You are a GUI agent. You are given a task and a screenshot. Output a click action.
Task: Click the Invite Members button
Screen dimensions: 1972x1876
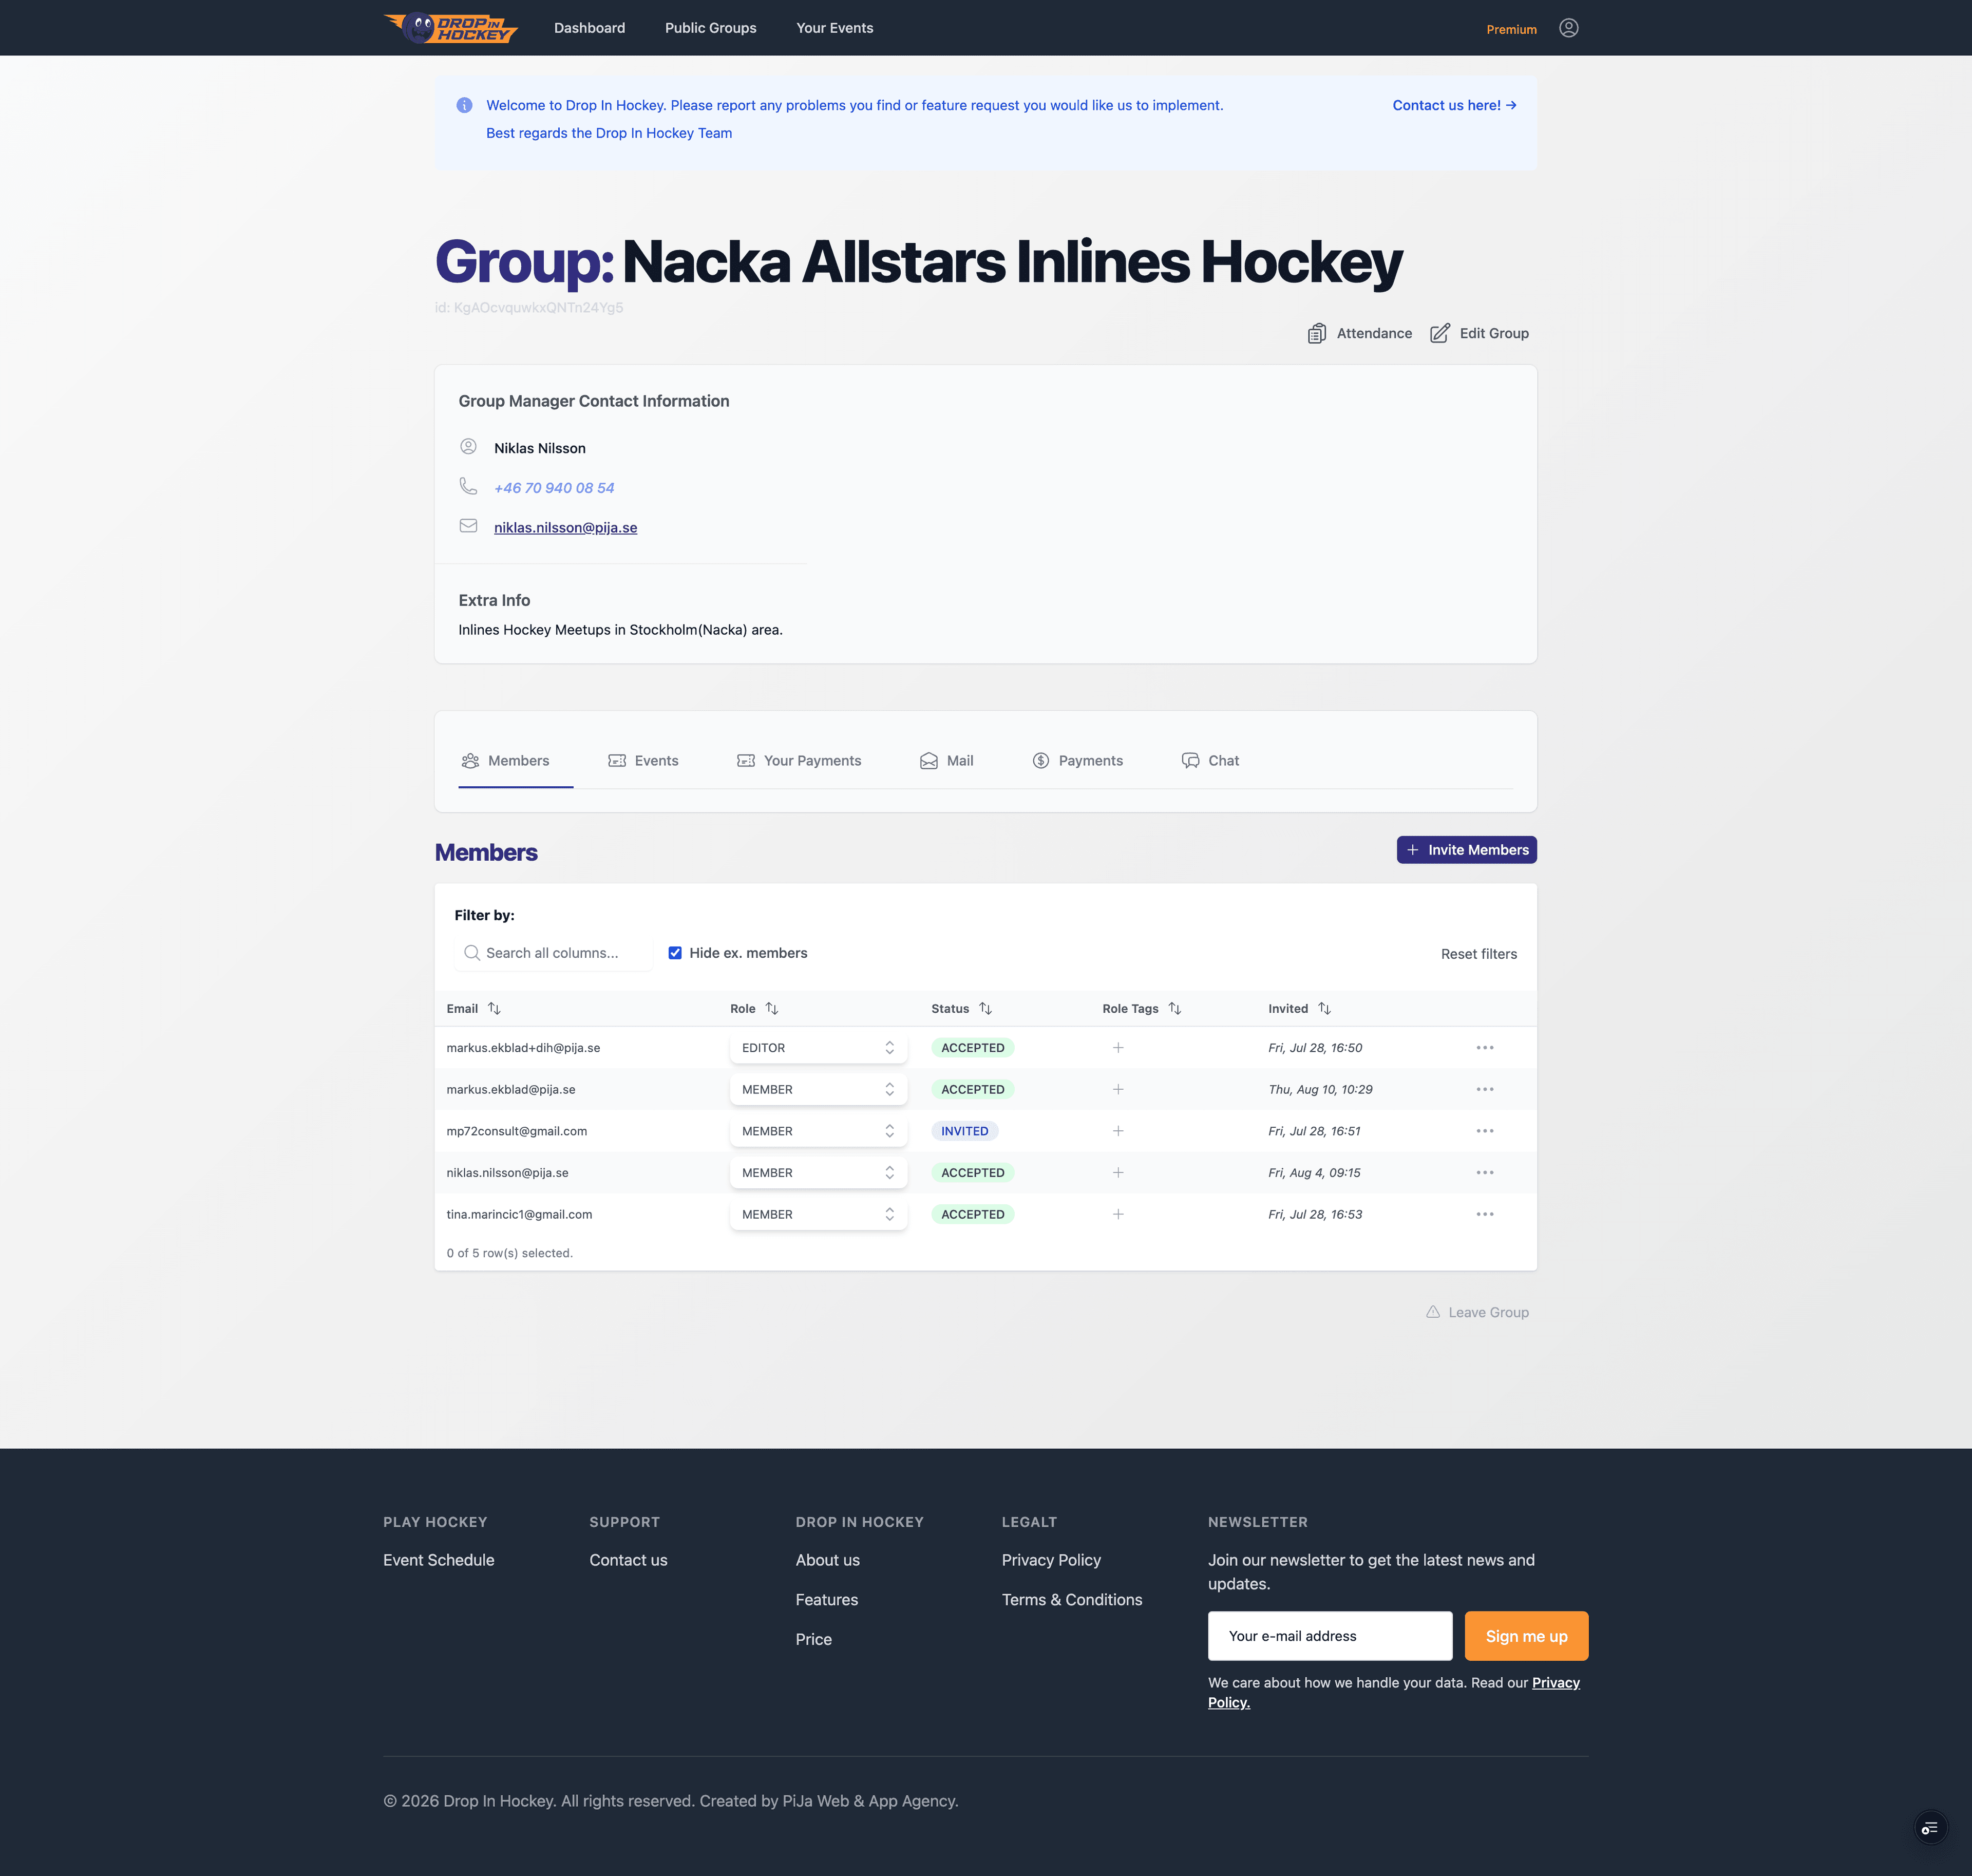(x=1466, y=850)
